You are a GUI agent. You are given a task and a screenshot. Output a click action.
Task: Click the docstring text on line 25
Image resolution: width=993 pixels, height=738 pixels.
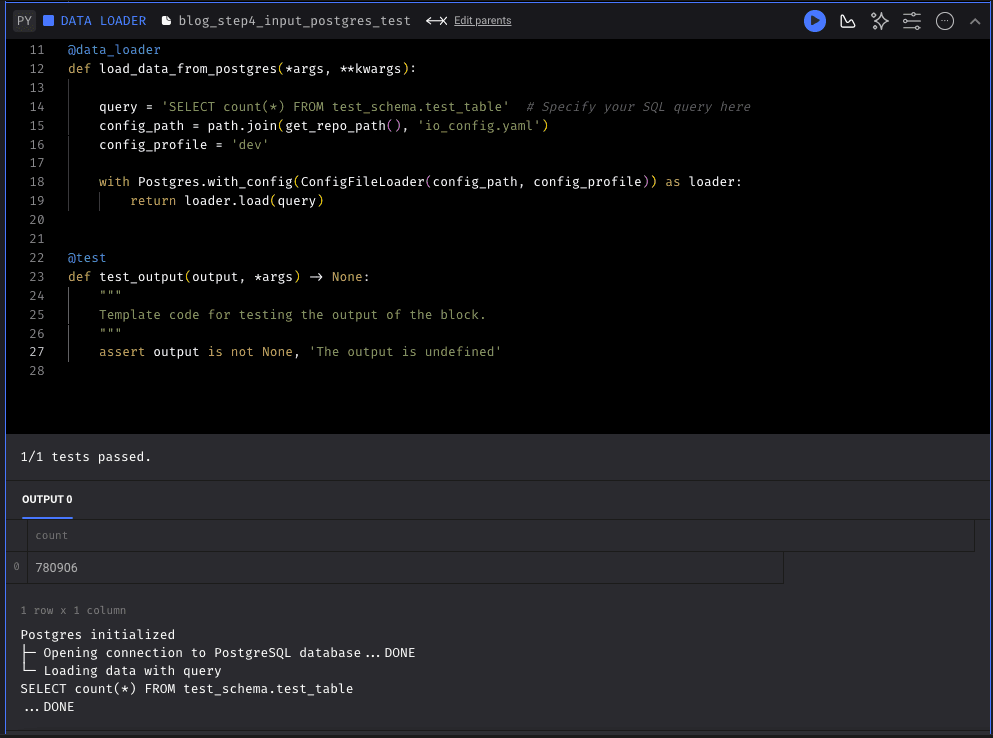click(x=292, y=315)
